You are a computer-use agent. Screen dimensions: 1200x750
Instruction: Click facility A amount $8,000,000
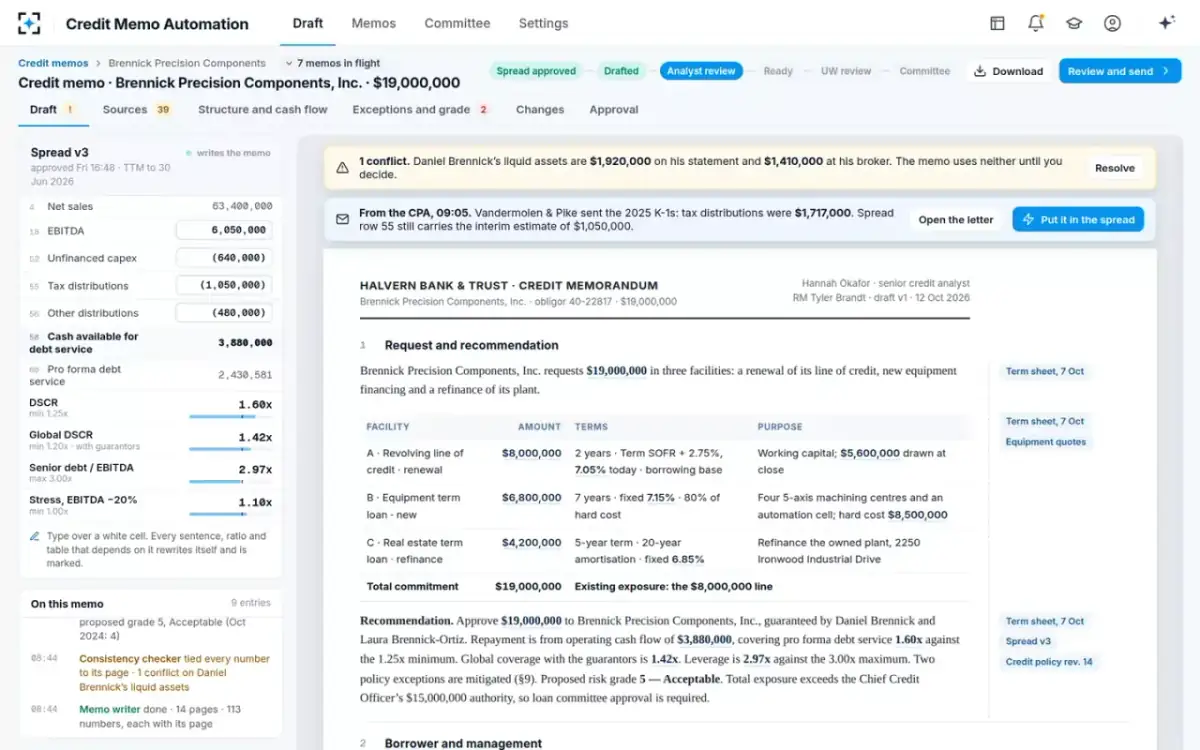tap(531, 453)
